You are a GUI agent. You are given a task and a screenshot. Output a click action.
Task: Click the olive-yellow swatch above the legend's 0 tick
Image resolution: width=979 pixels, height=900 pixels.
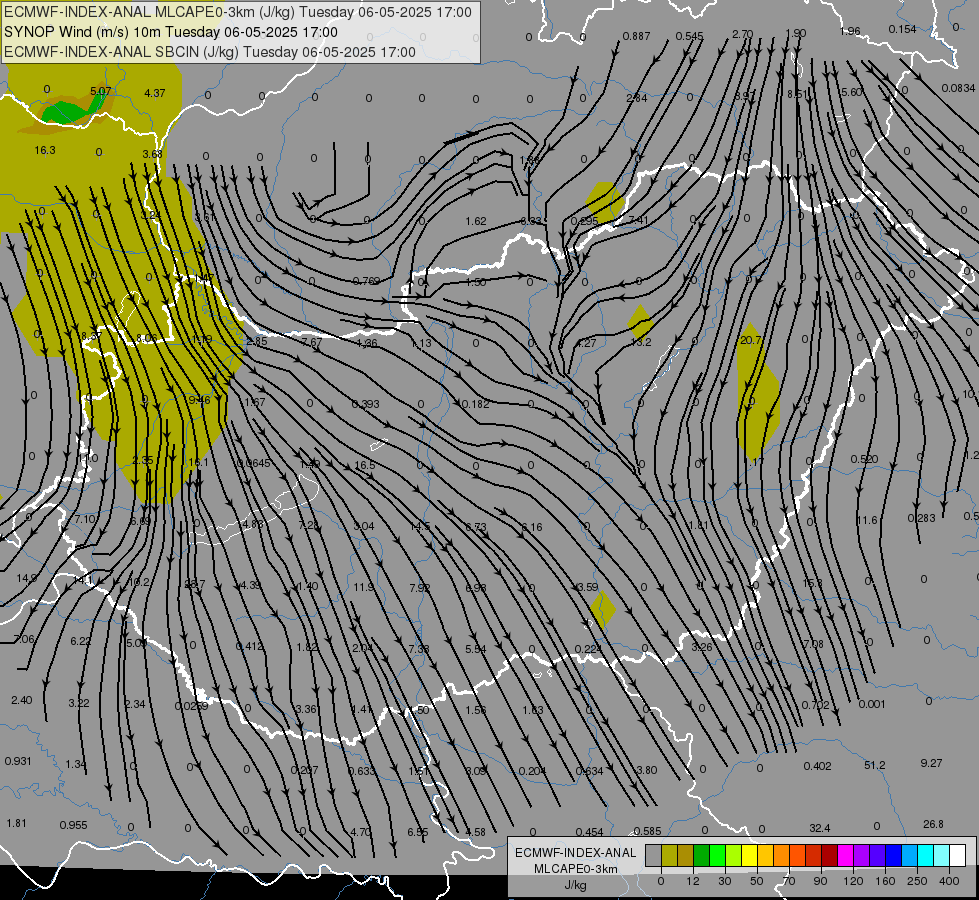(x=669, y=855)
